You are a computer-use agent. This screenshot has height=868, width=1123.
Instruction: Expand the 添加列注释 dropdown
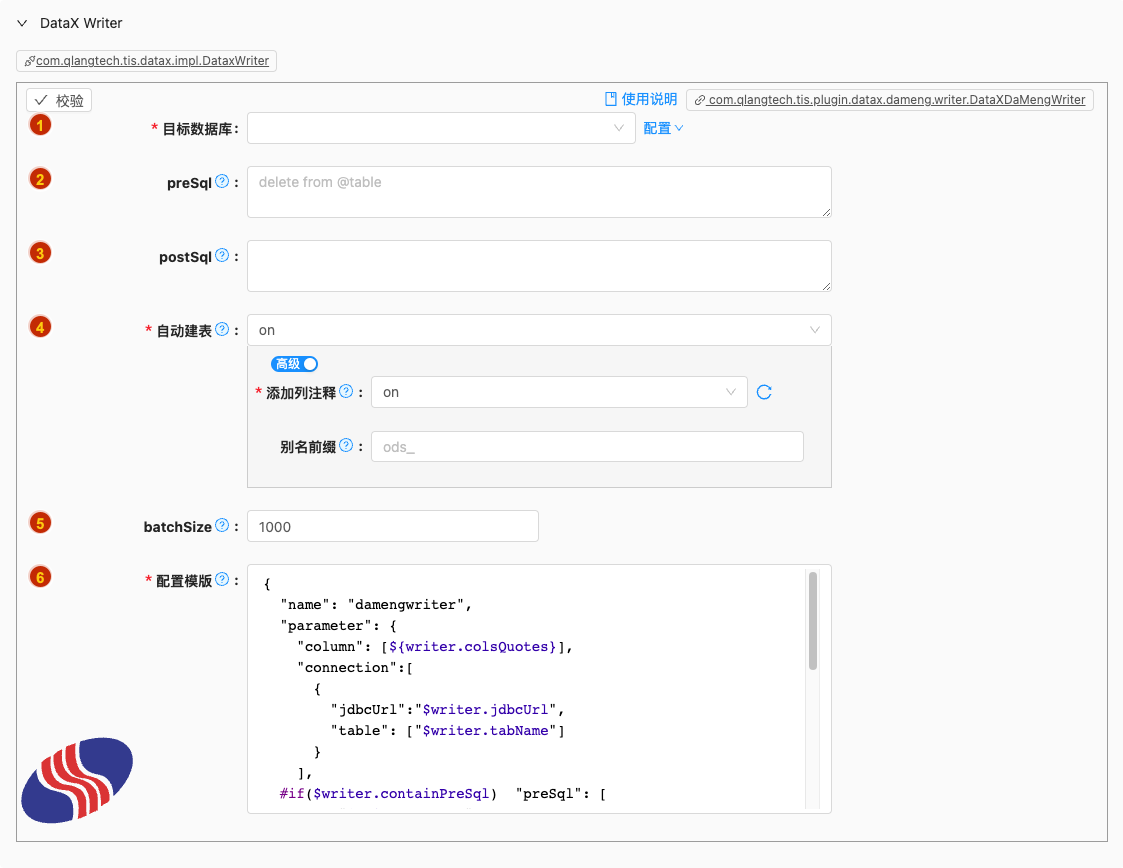pos(558,392)
